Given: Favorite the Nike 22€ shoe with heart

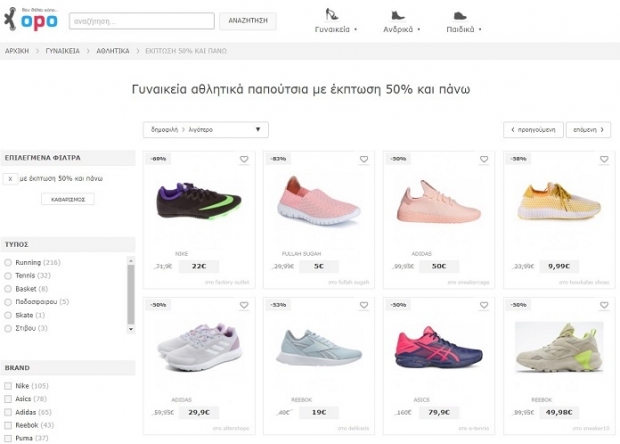Looking at the screenshot, I should pyautogui.click(x=244, y=159).
